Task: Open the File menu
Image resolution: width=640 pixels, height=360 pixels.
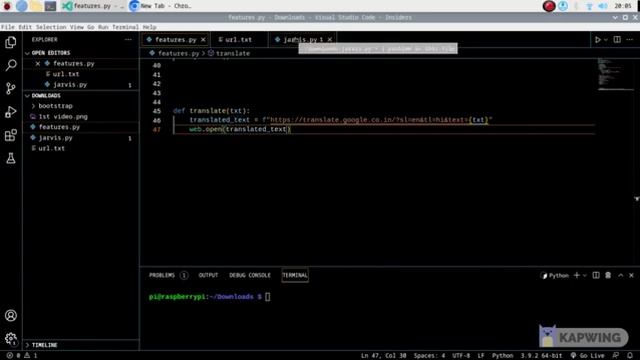Action: coord(8,27)
